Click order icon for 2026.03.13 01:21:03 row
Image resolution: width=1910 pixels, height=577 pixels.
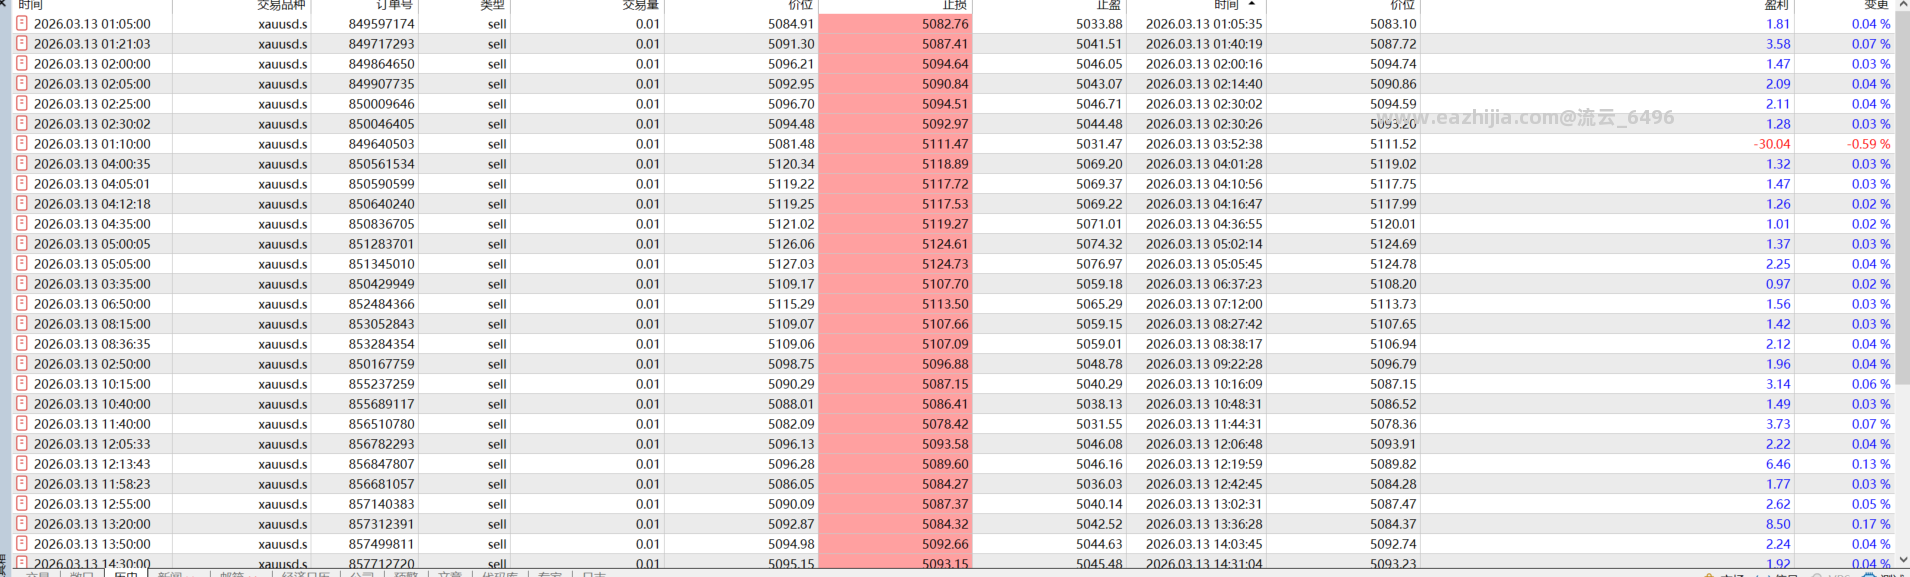pyautogui.click(x=22, y=43)
